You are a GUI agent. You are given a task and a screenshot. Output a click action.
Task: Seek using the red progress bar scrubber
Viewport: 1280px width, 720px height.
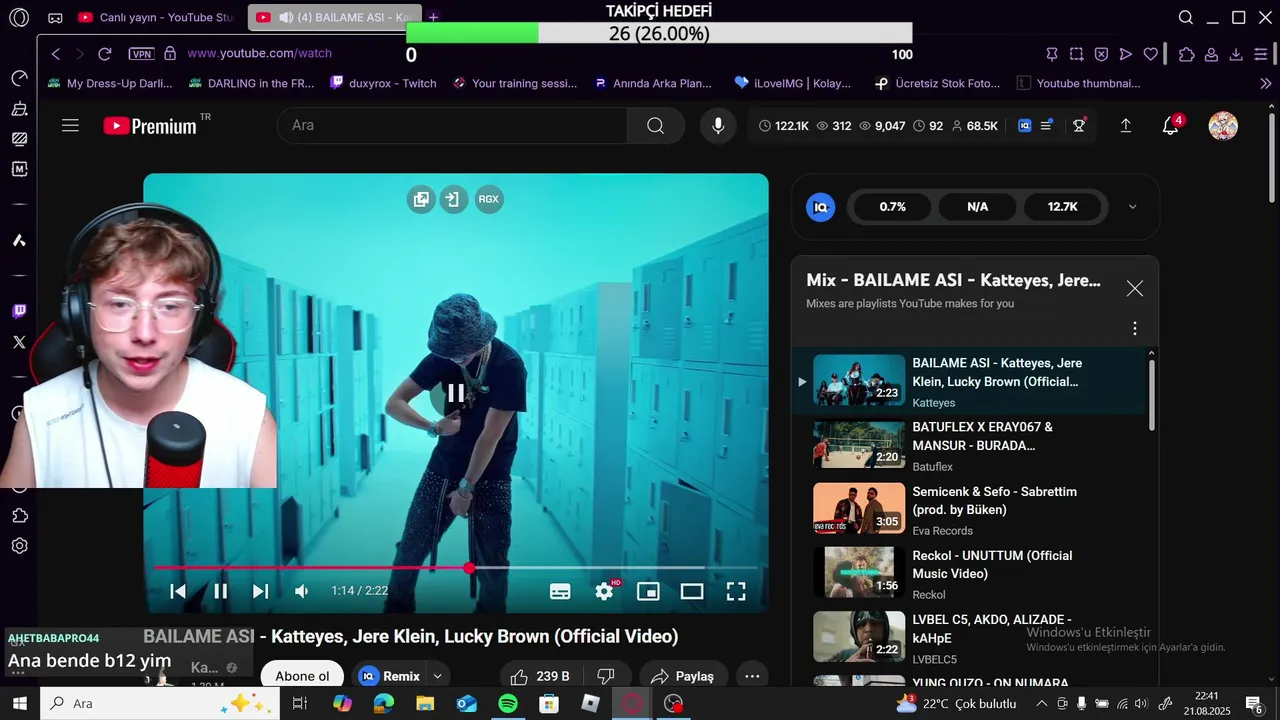click(x=469, y=568)
